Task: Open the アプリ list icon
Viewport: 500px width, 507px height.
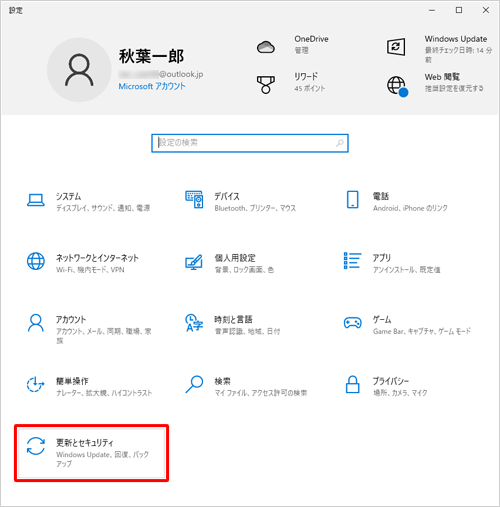Action: click(x=353, y=261)
